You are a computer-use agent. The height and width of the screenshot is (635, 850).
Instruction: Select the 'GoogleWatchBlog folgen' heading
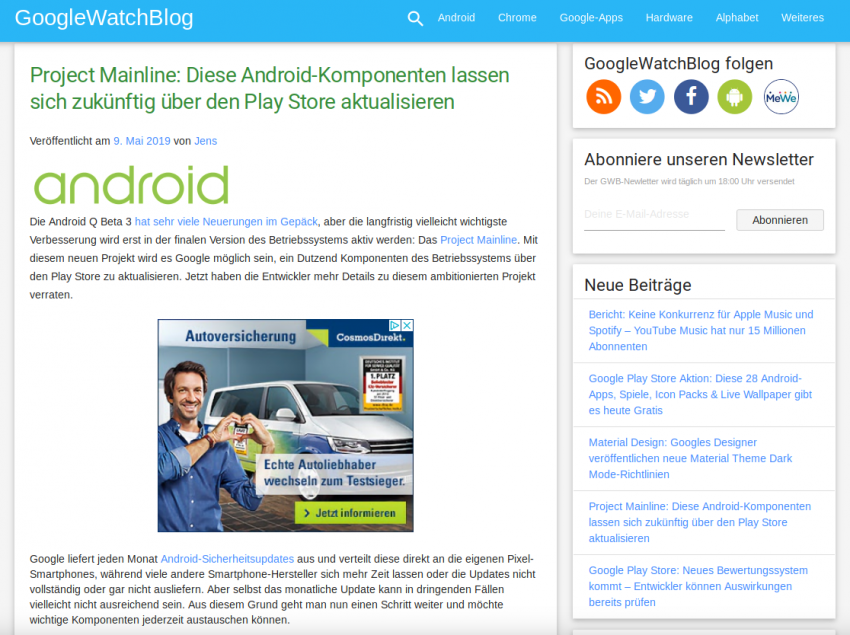pos(679,63)
